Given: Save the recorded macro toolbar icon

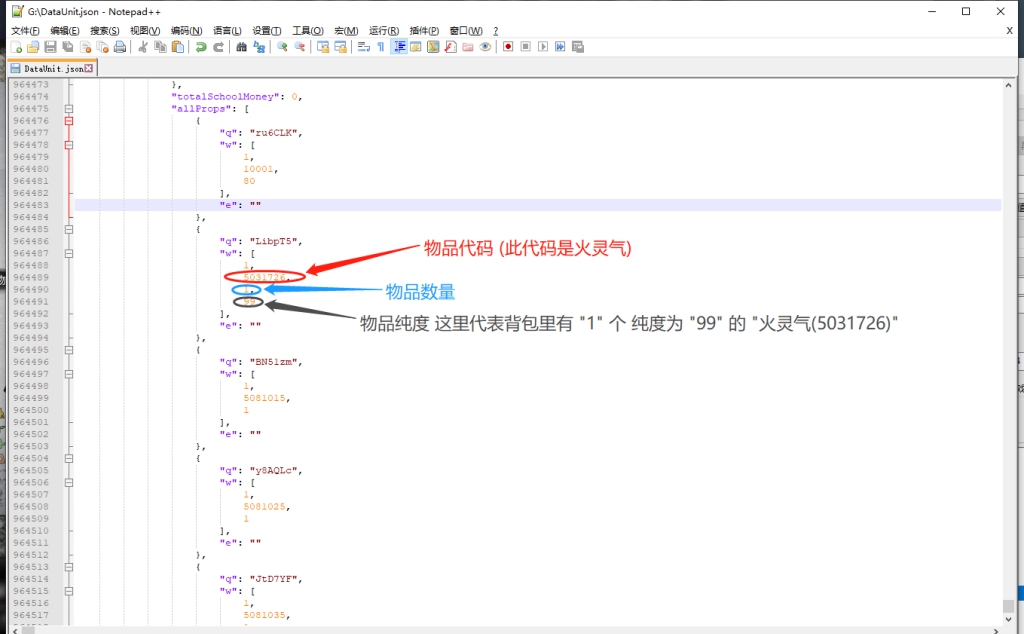Looking at the screenshot, I should [578, 47].
